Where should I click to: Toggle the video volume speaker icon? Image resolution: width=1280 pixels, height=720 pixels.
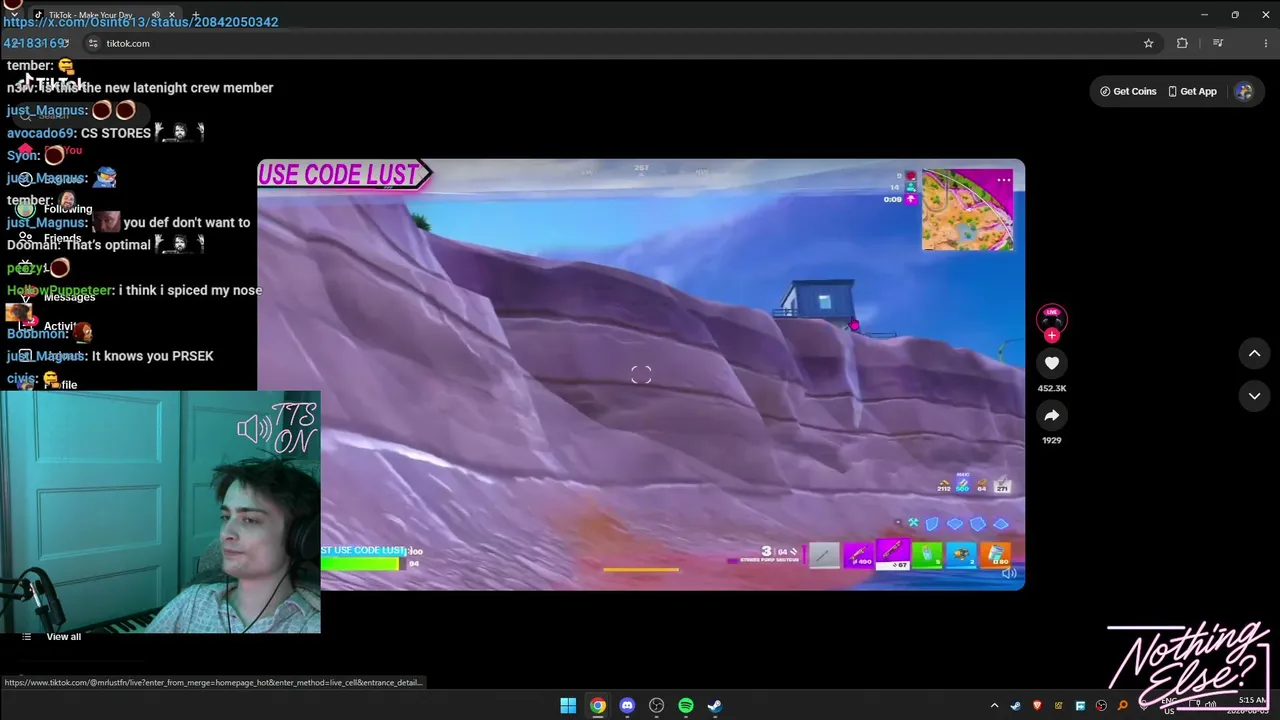coord(1009,573)
